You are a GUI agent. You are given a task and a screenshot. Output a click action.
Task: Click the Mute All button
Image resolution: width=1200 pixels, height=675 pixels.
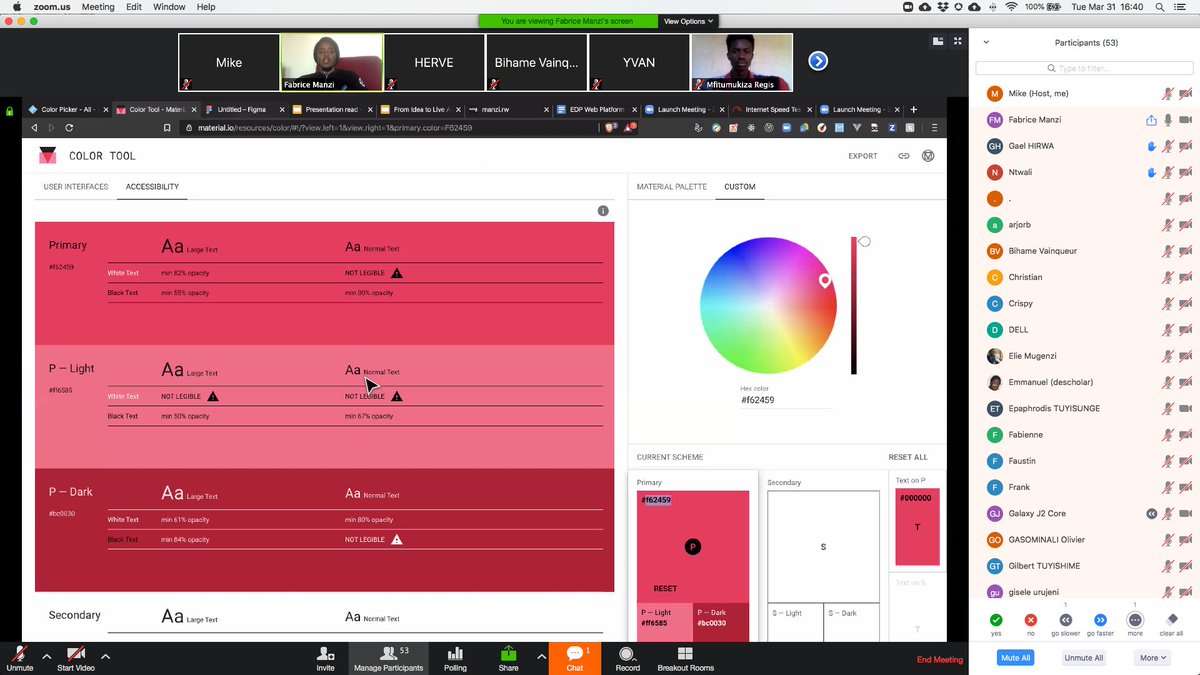1017,657
